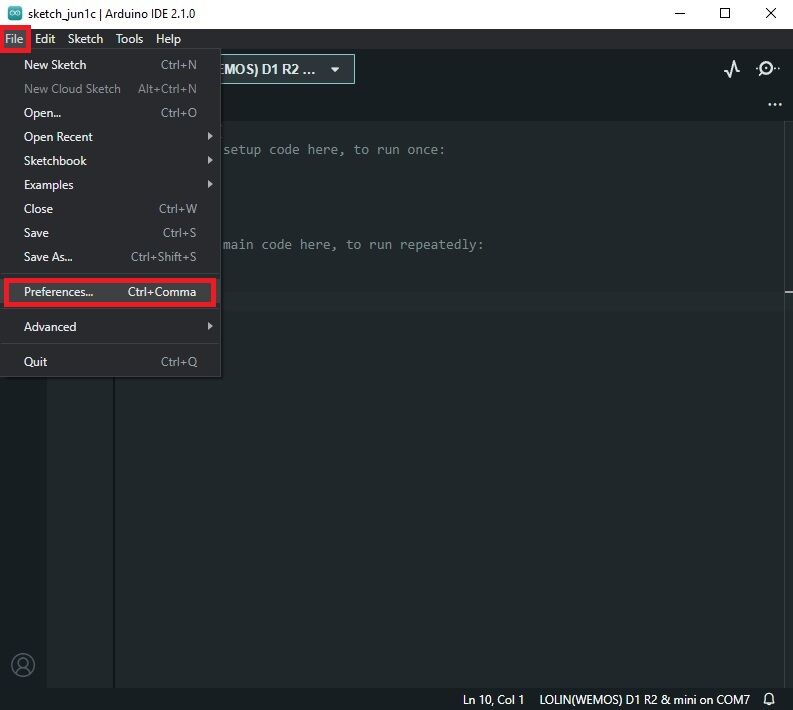Open the Tools menu
793x710 pixels.
click(129, 39)
